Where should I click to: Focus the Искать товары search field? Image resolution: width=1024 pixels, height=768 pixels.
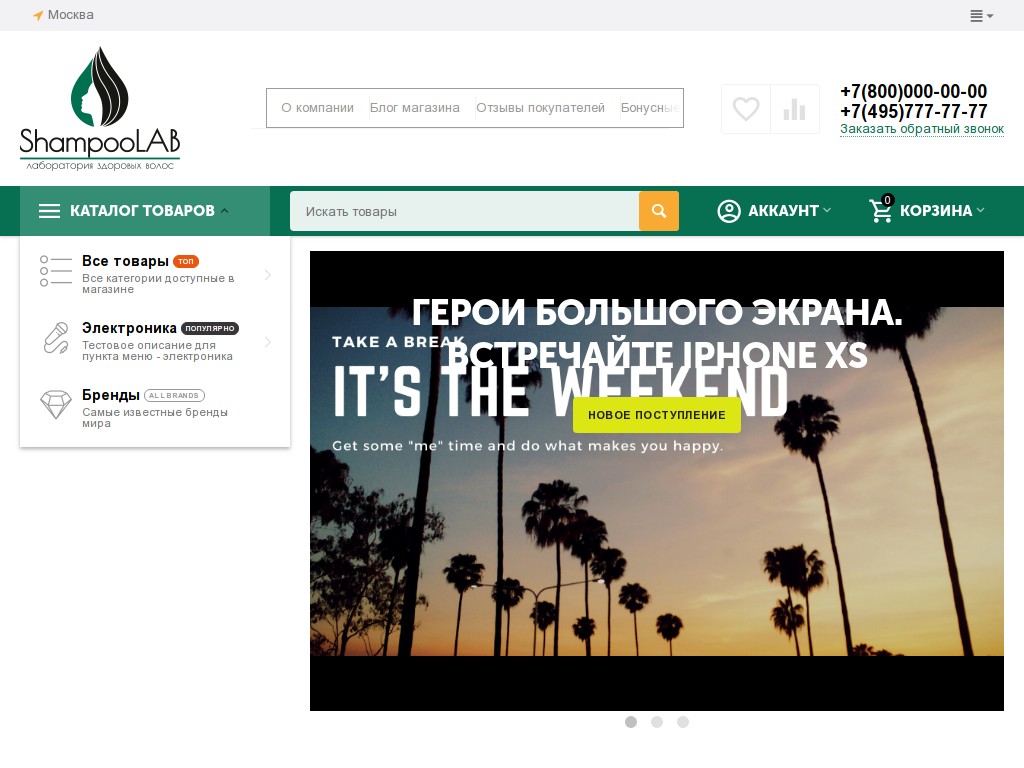pos(464,211)
